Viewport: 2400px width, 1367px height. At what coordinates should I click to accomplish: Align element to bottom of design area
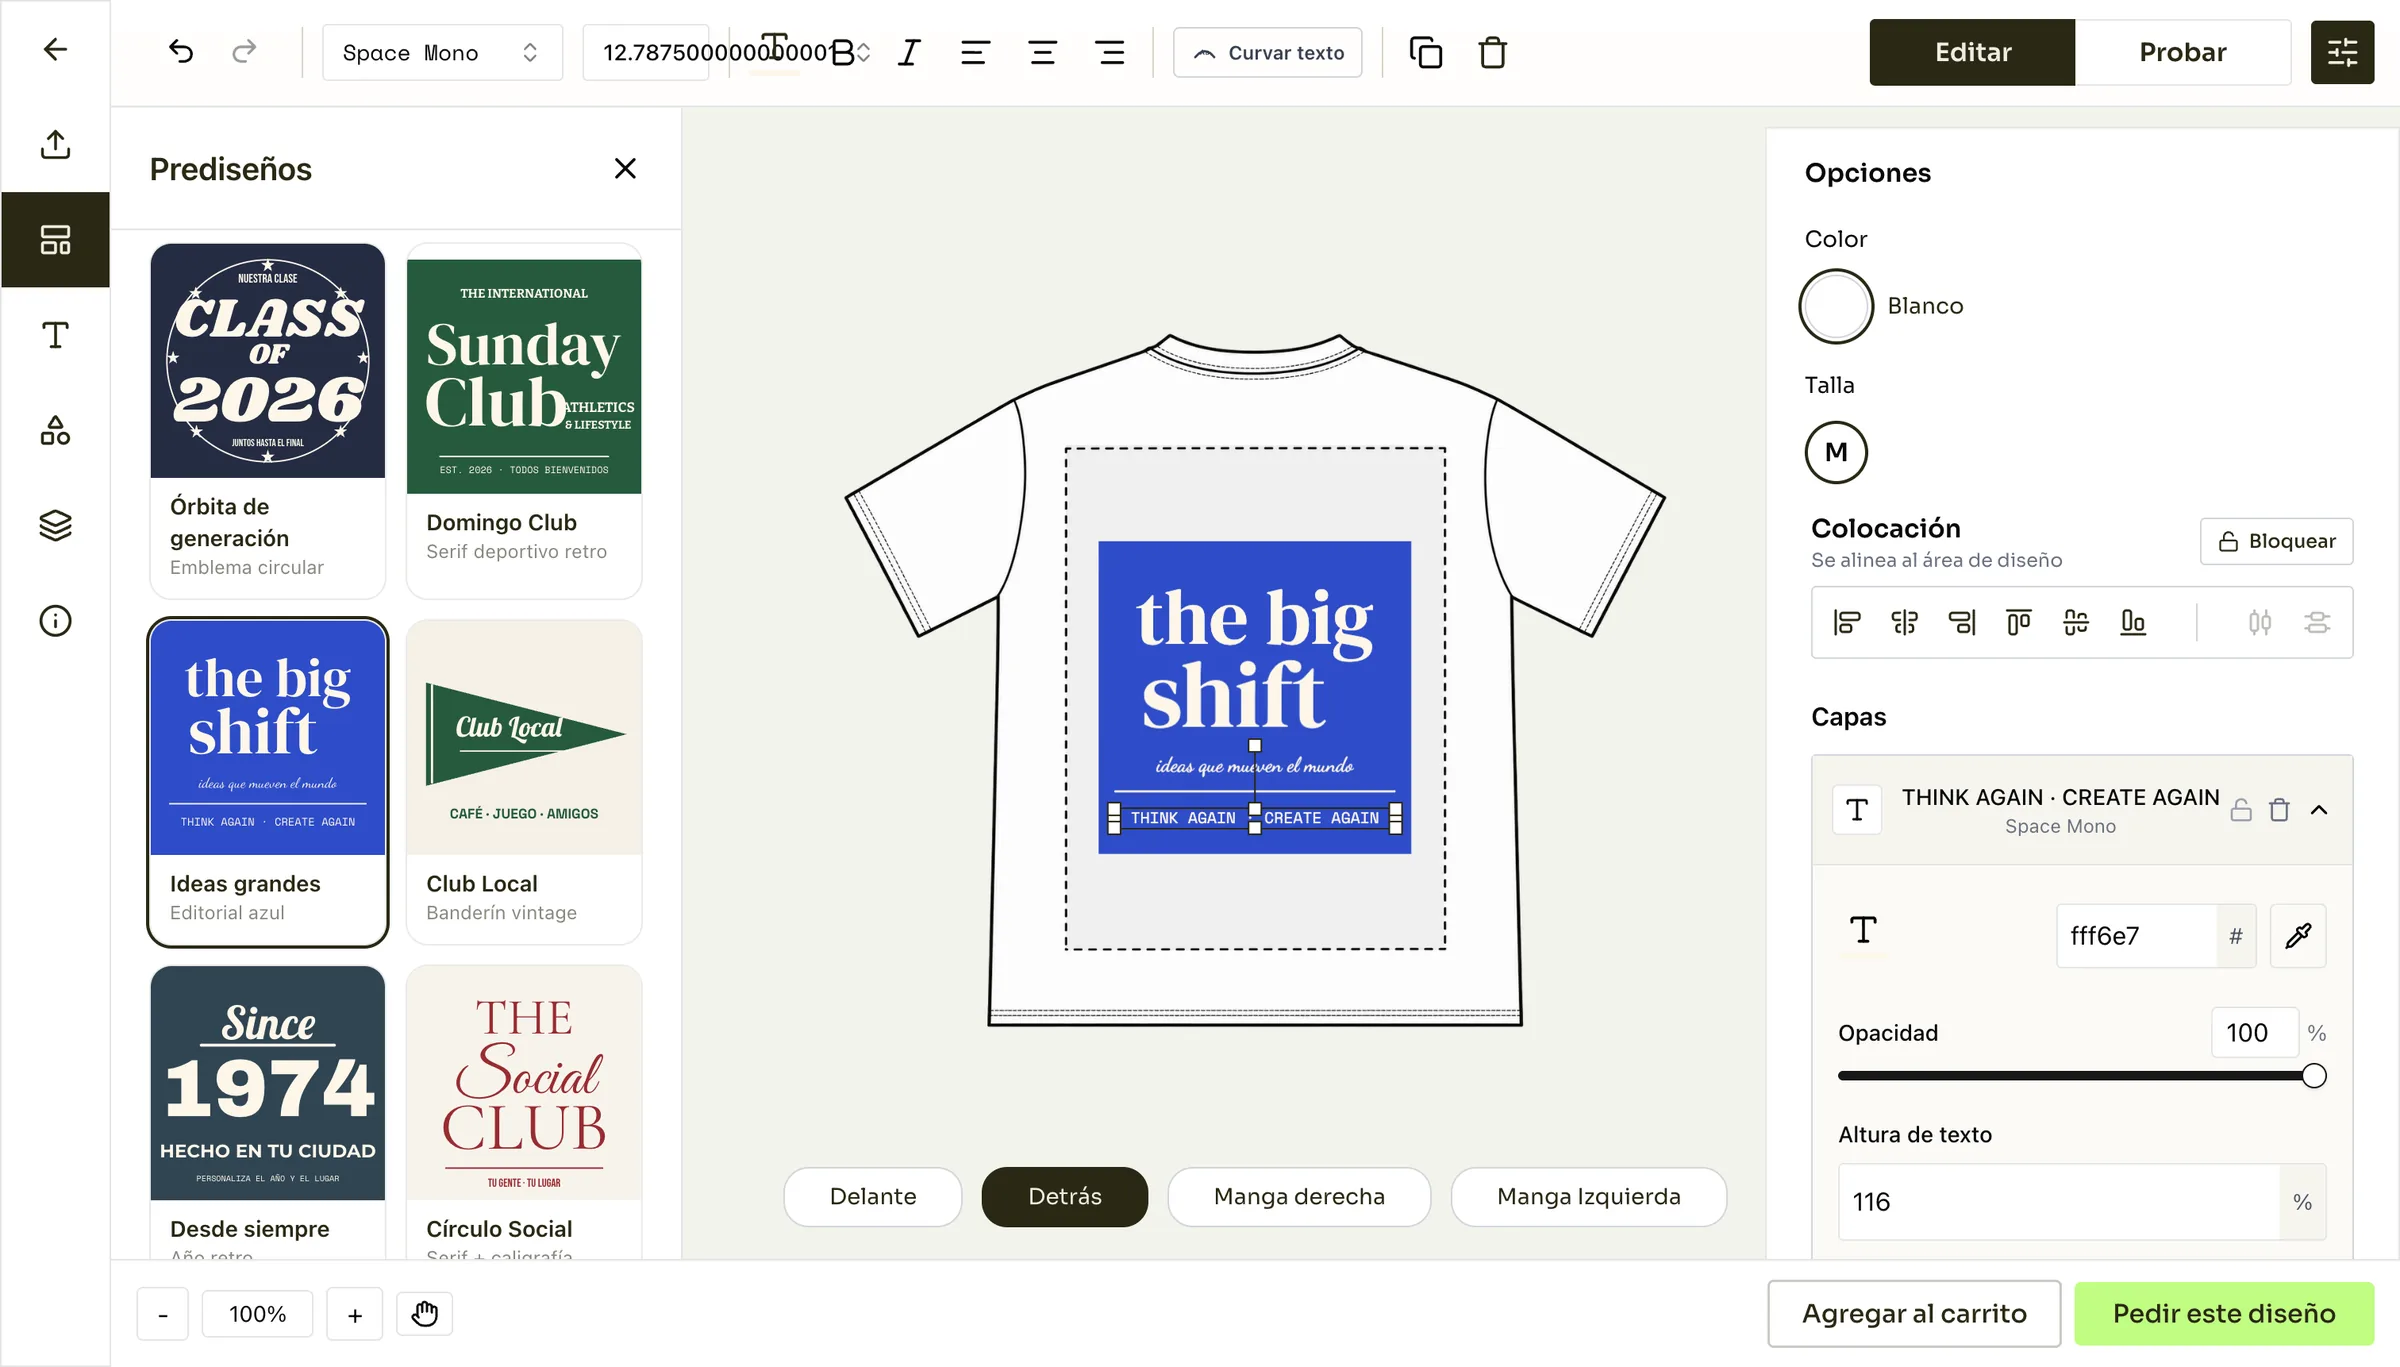tap(2133, 622)
